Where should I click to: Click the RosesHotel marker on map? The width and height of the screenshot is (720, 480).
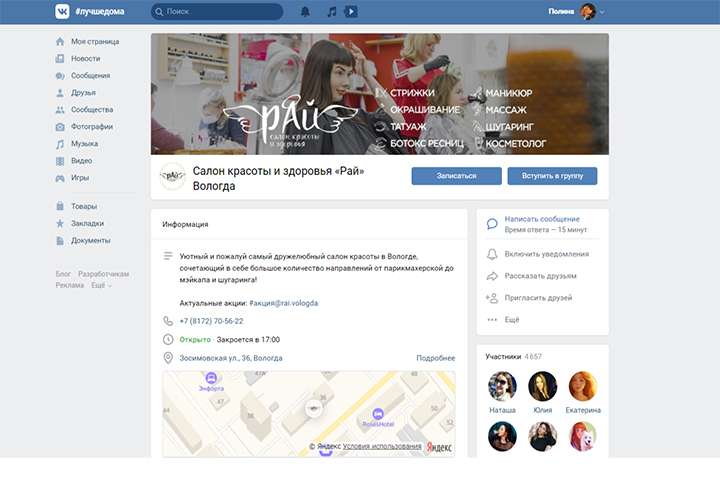377,414
